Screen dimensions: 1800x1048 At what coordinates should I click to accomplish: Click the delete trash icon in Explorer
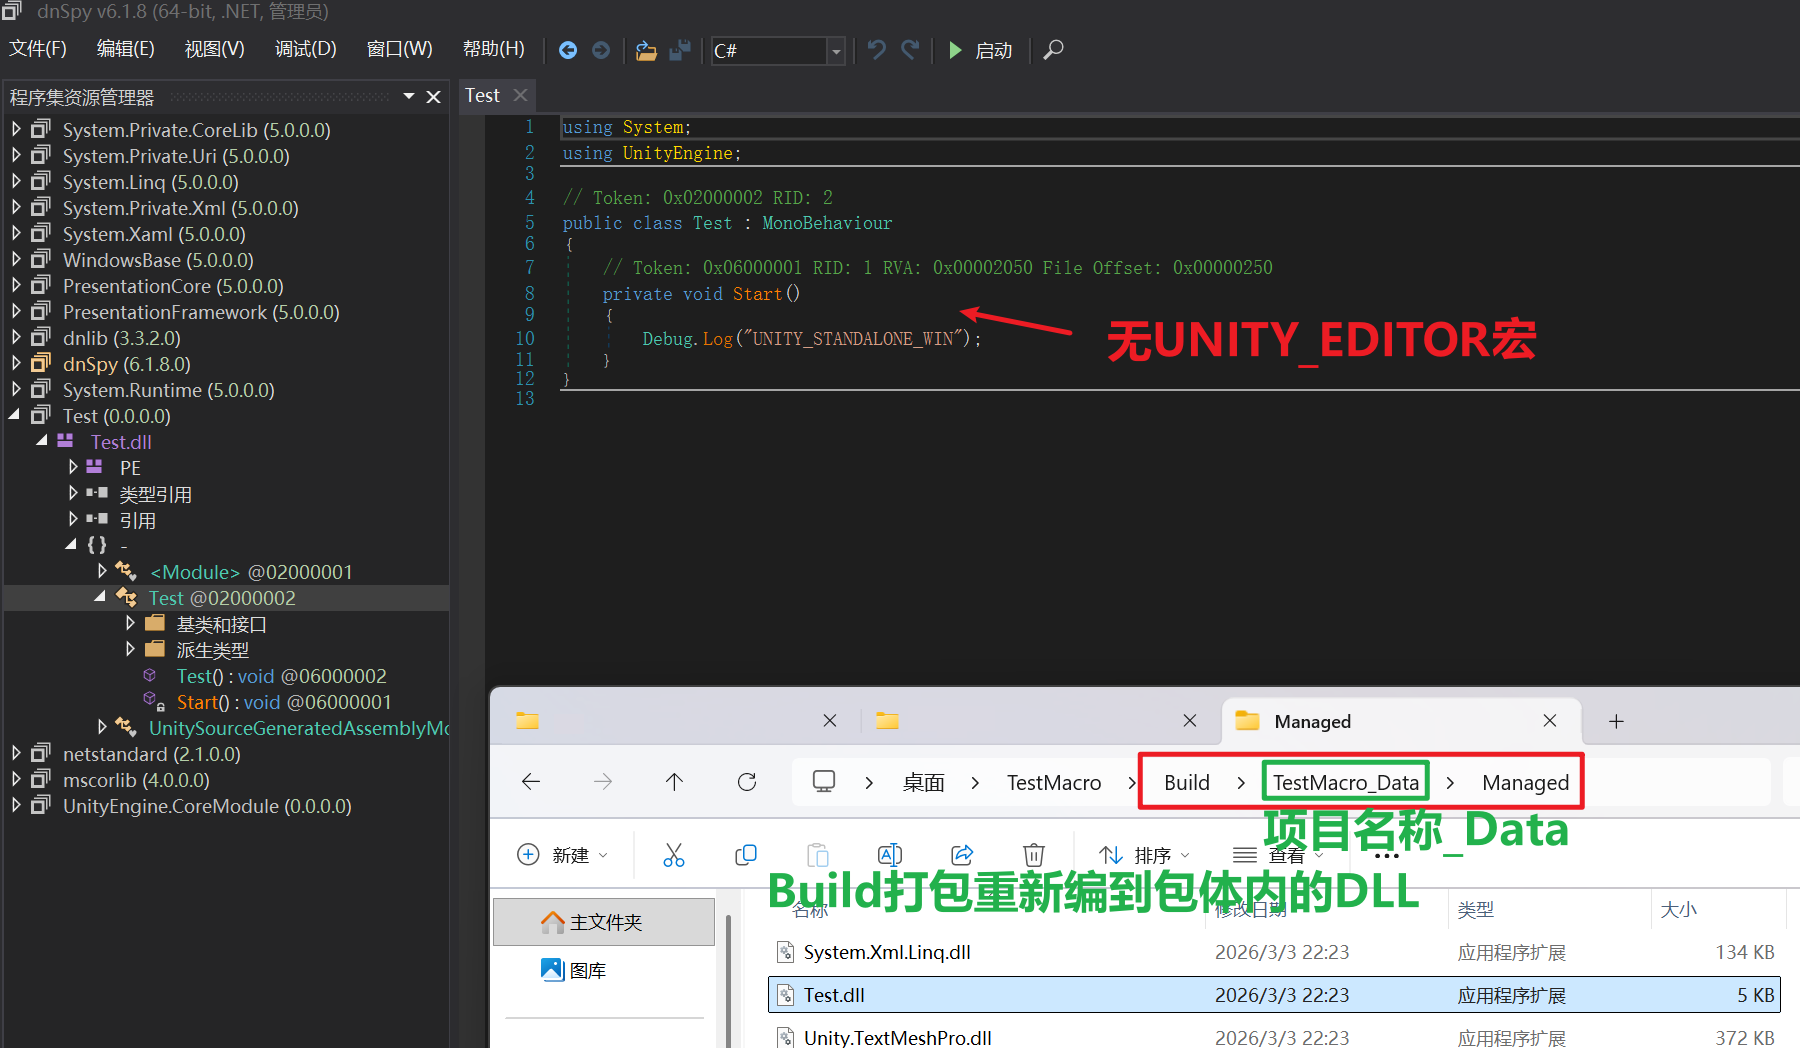(x=1033, y=855)
